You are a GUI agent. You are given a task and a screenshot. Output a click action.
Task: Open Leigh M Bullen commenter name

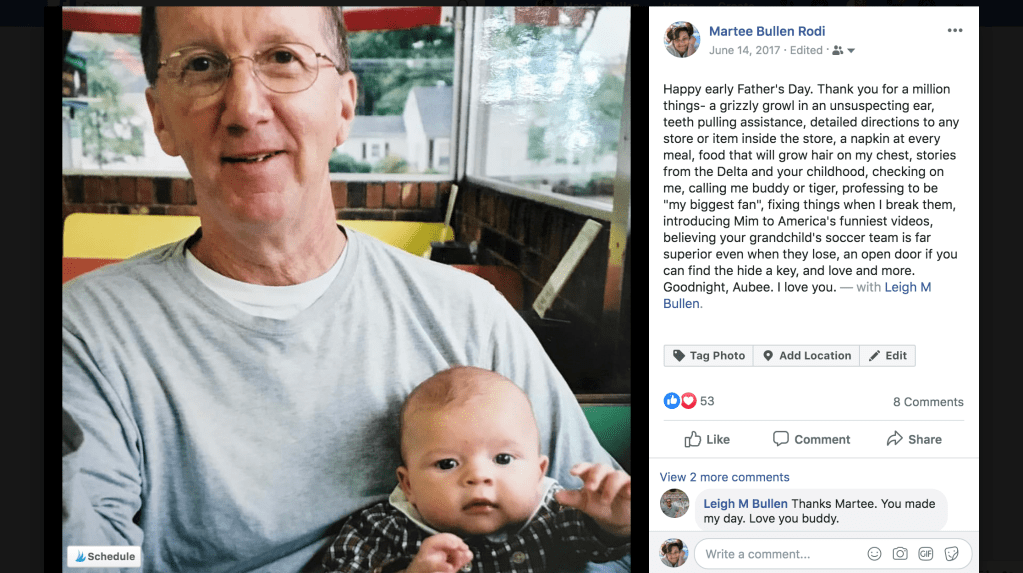(745, 504)
